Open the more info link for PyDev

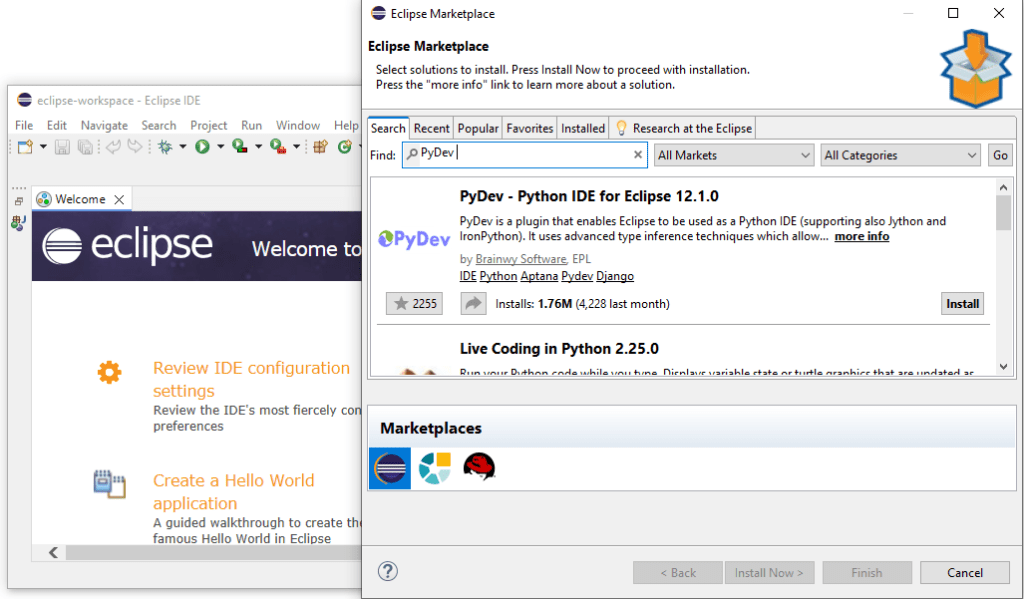click(862, 236)
